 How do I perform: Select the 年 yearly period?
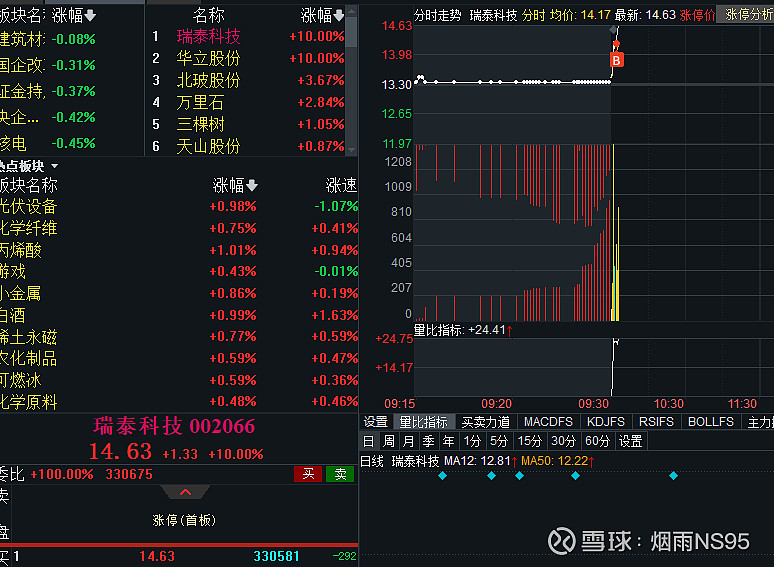448,441
